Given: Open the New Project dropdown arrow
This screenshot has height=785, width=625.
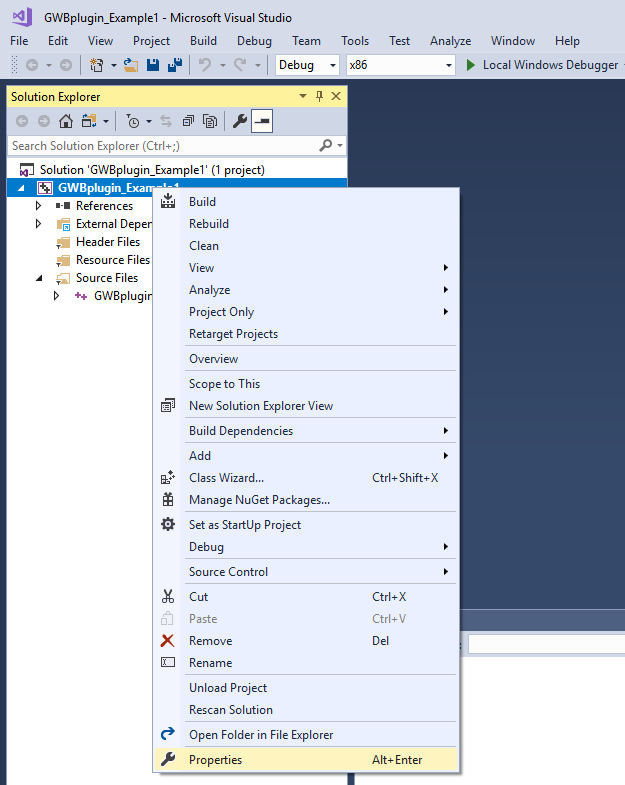Looking at the screenshot, I should click(x=114, y=65).
